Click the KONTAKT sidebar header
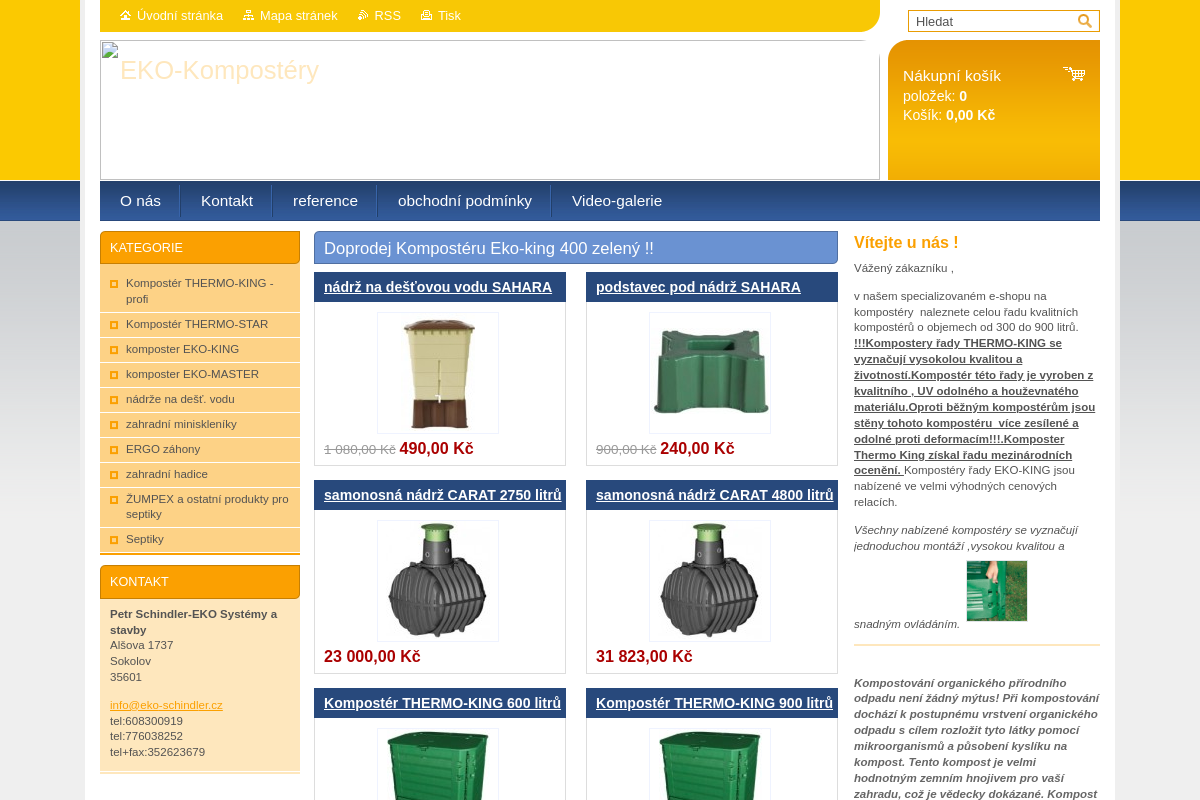The image size is (1200, 800). click(x=200, y=582)
